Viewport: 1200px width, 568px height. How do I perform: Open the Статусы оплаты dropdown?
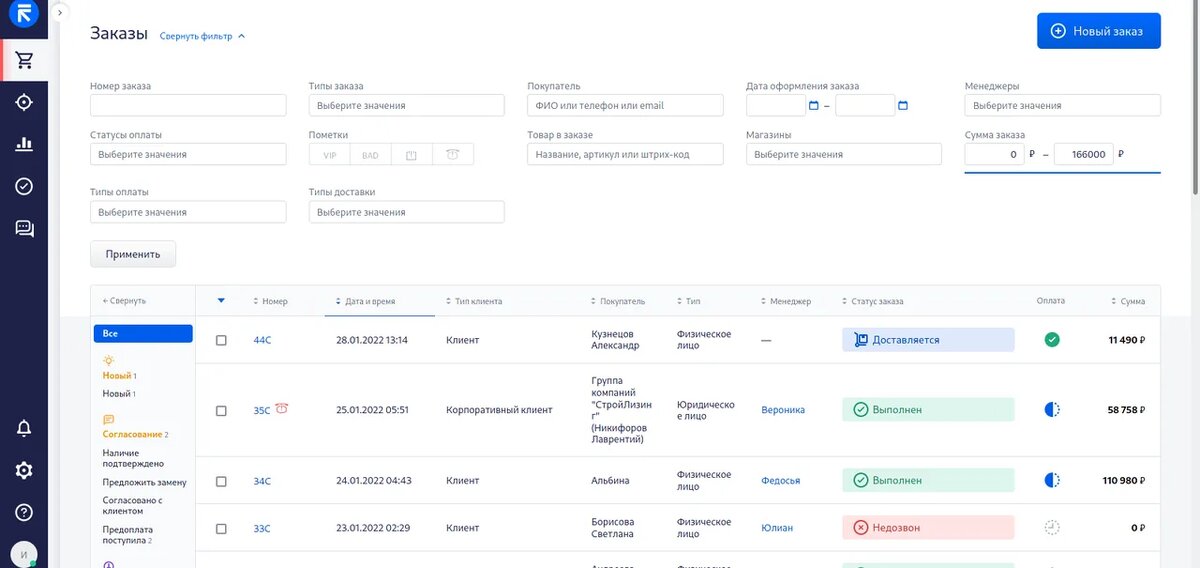tap(188, 155)
